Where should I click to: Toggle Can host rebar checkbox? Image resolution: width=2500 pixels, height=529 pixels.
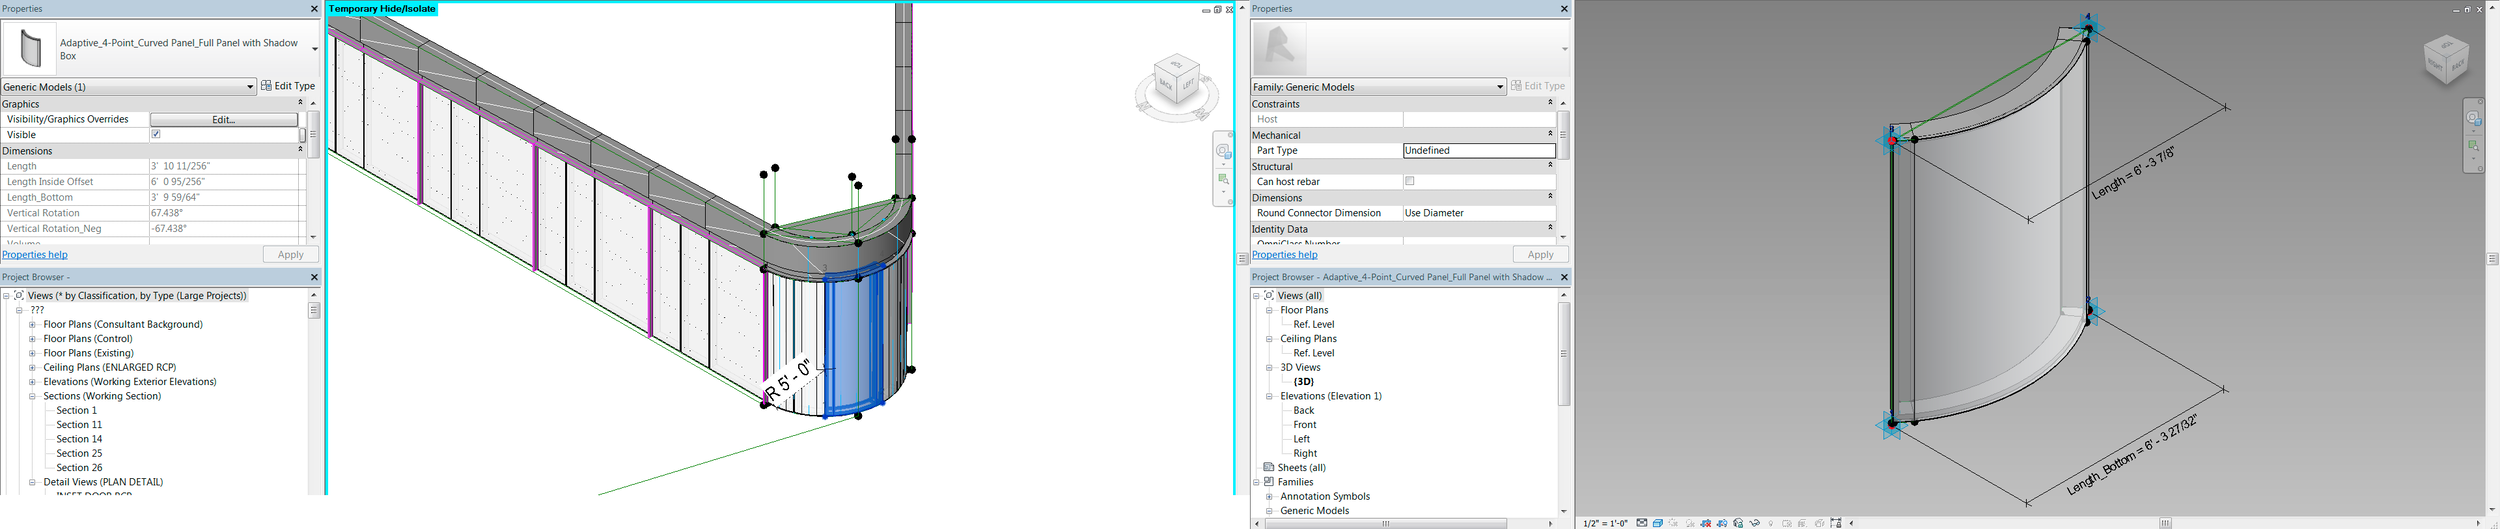1410,181
